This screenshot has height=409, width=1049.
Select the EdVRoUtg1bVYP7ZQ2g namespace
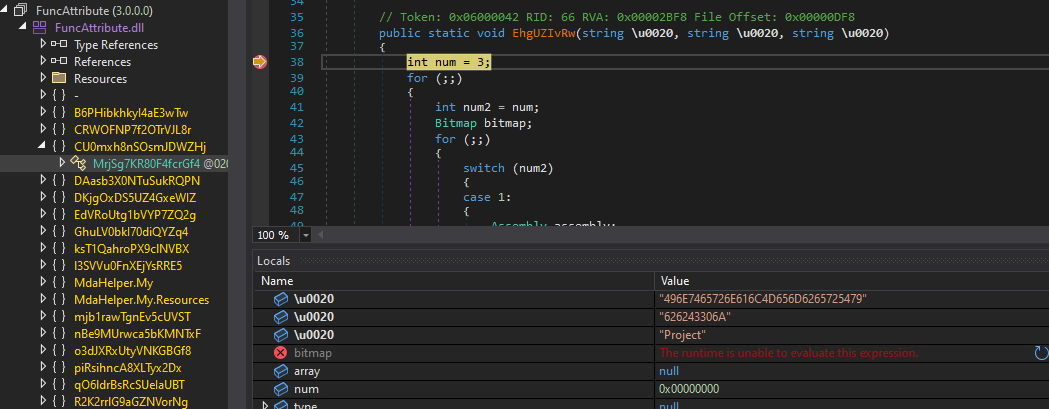[134, 215]
